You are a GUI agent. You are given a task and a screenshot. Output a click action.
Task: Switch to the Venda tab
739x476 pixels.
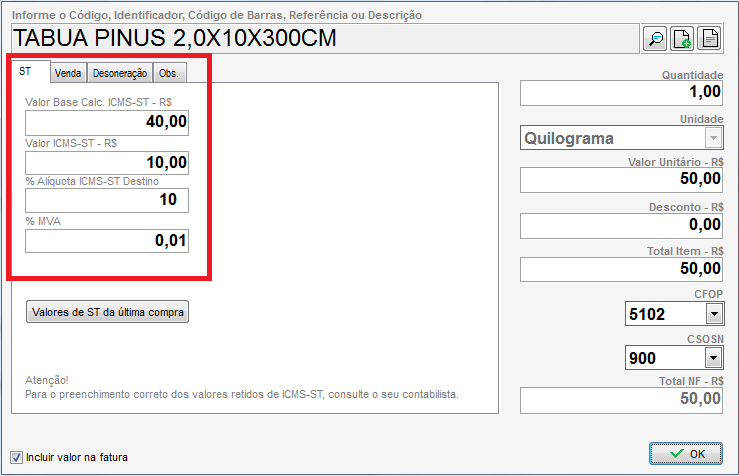[68, 73]
